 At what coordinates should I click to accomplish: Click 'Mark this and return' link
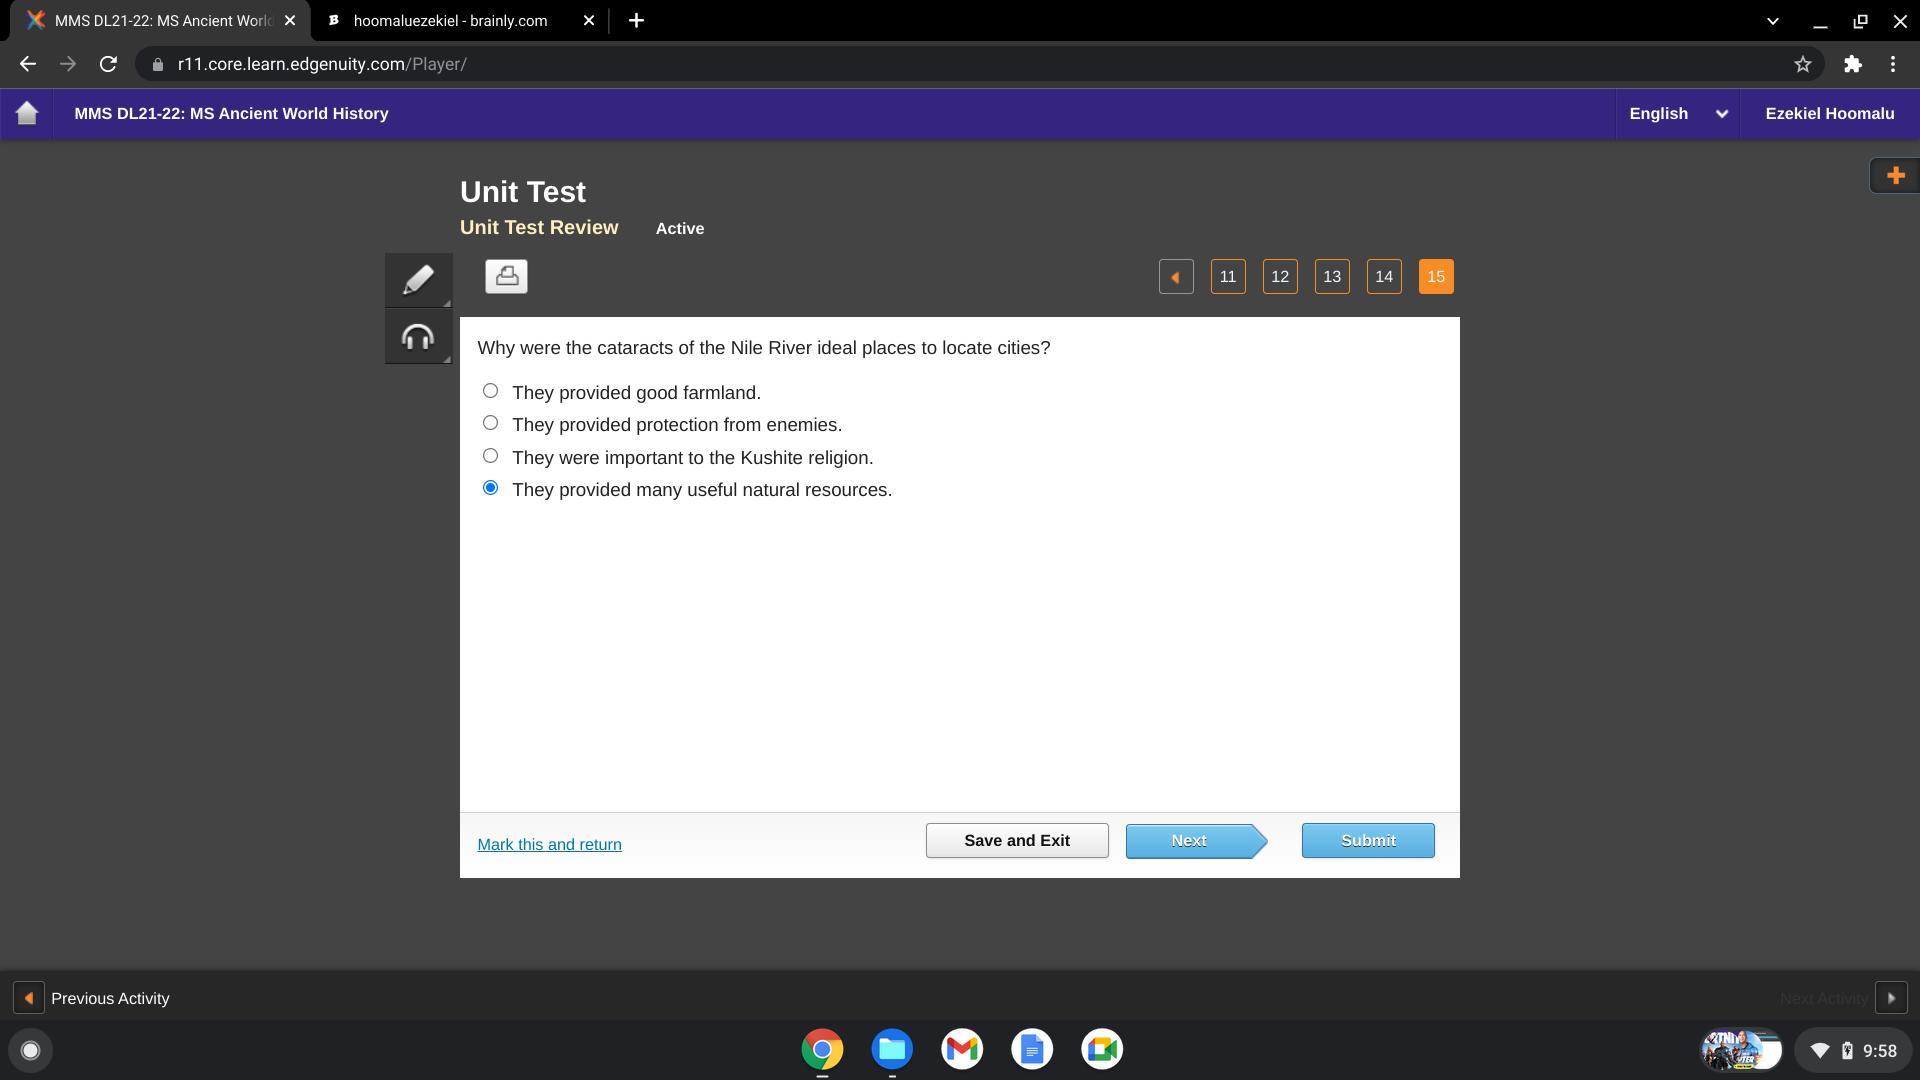click(x=549, y=845)
